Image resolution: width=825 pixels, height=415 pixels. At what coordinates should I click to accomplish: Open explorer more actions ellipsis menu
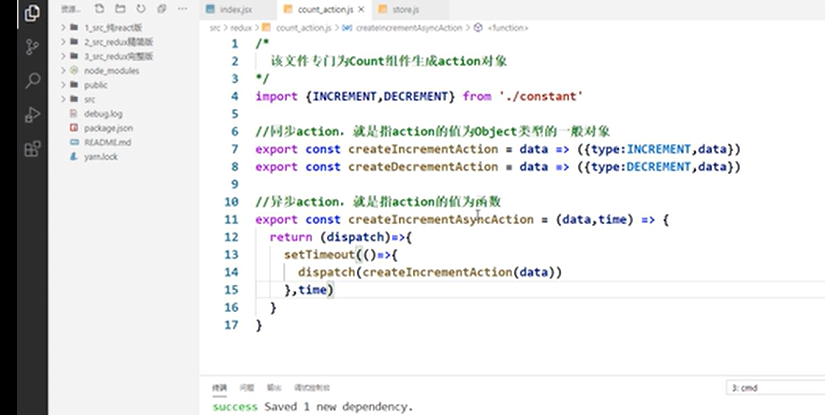click(182, 9)
